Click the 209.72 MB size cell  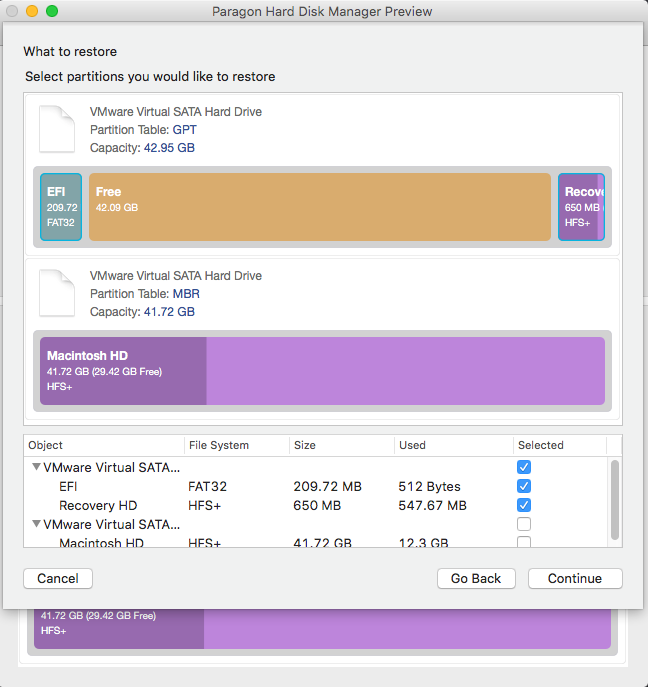[327, 486]
